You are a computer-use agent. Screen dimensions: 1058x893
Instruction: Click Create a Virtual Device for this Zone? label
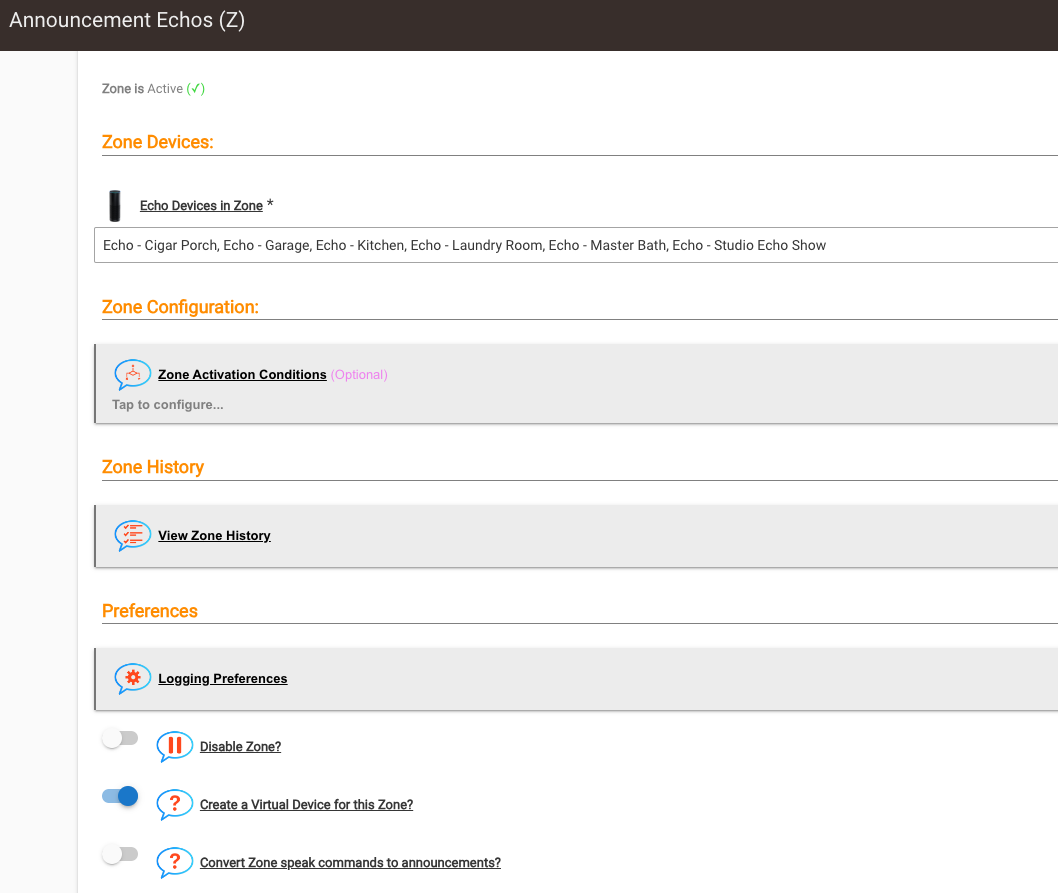pyautogui.click(x=306, y=805)
